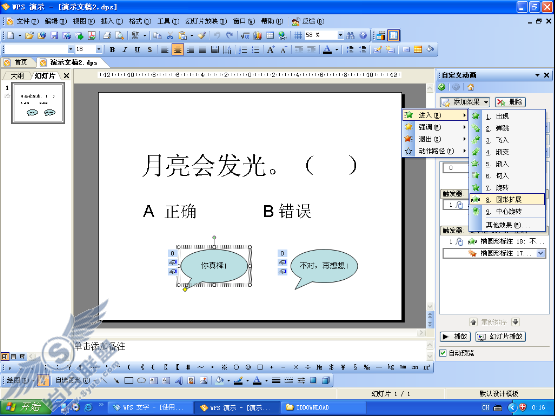Image resolution: width=555 pixels, height=416 pixels.
Task: Expand the Emphasis effects submenu
Action: tap(435, 127)
